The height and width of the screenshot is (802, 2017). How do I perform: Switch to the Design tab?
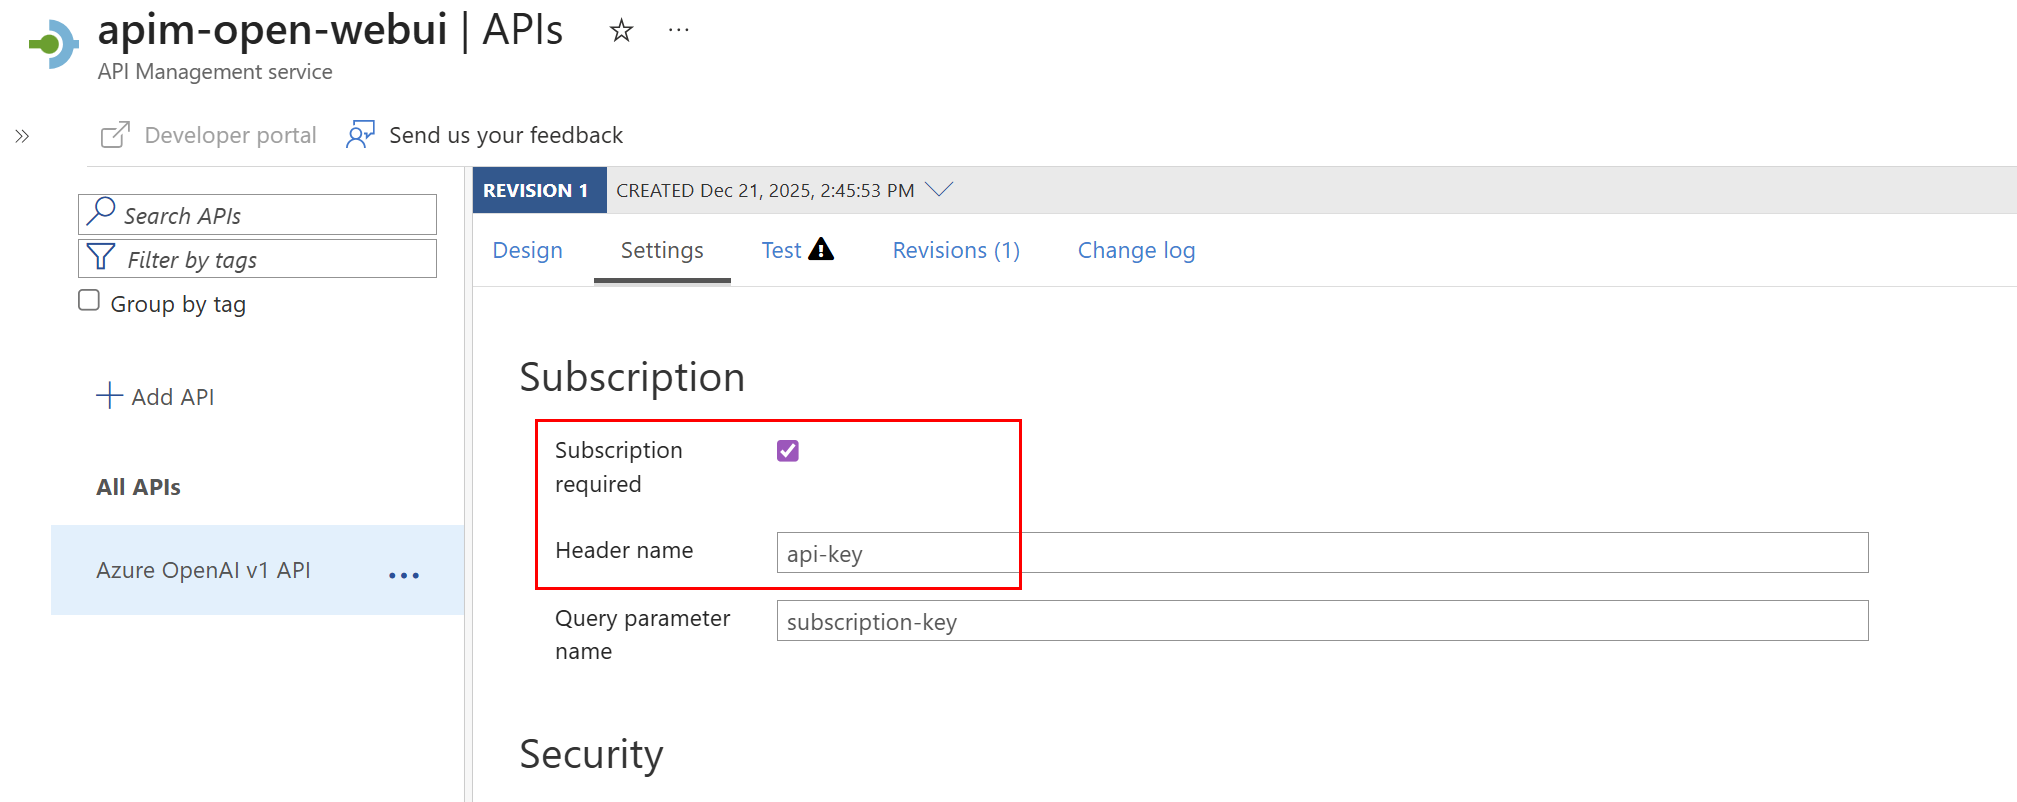tap(527, 250)
